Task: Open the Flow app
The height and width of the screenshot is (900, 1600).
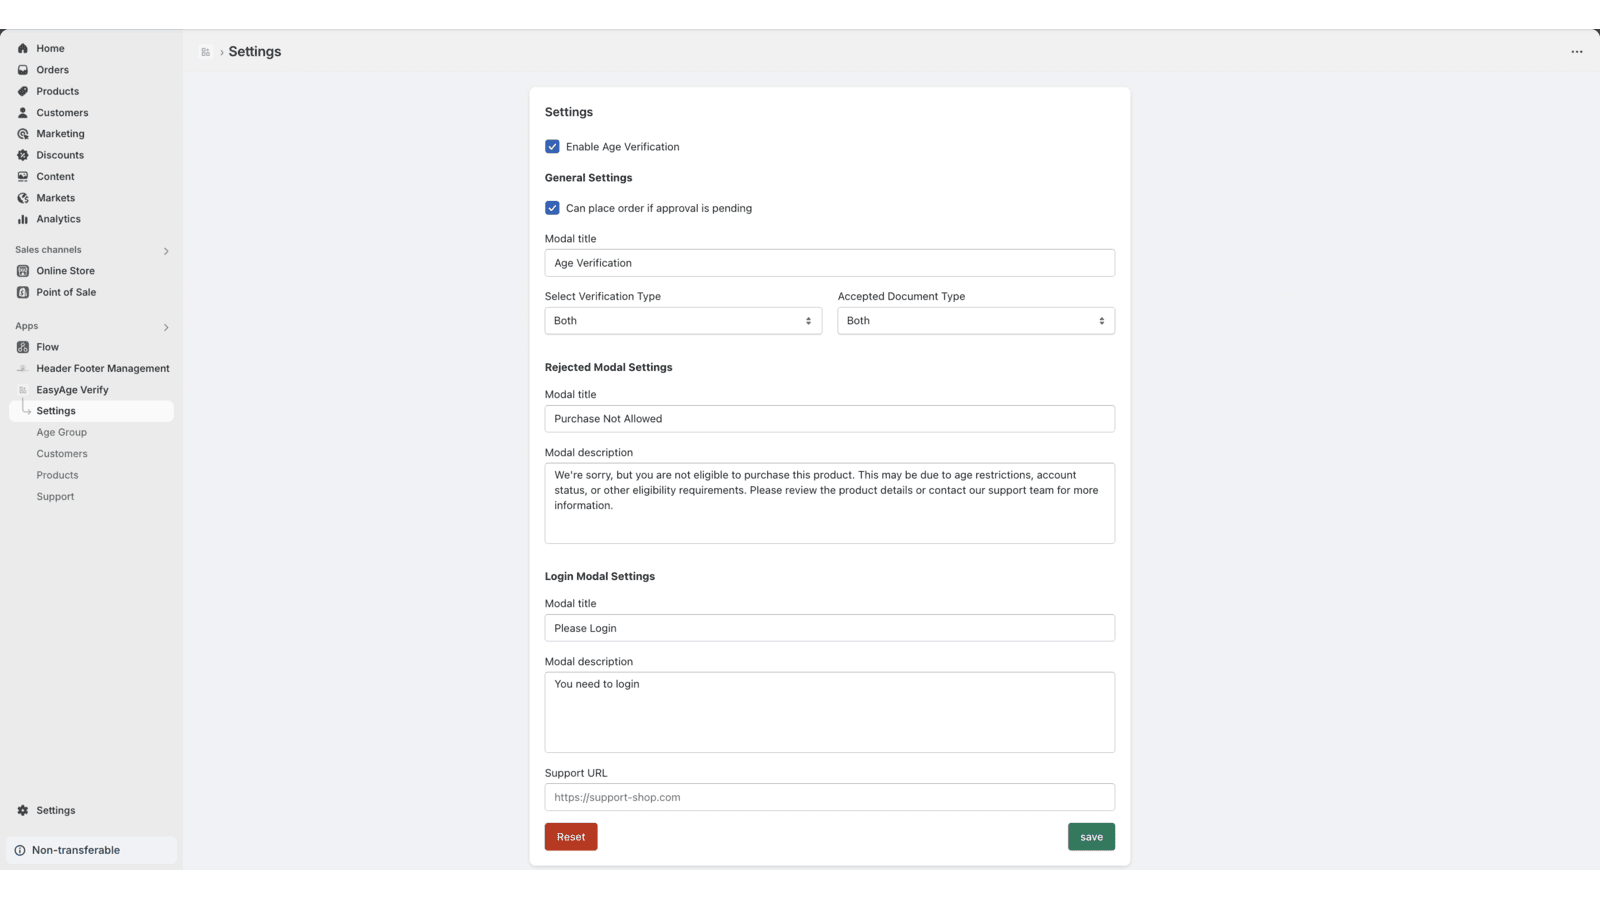Action: click(46, 346)
